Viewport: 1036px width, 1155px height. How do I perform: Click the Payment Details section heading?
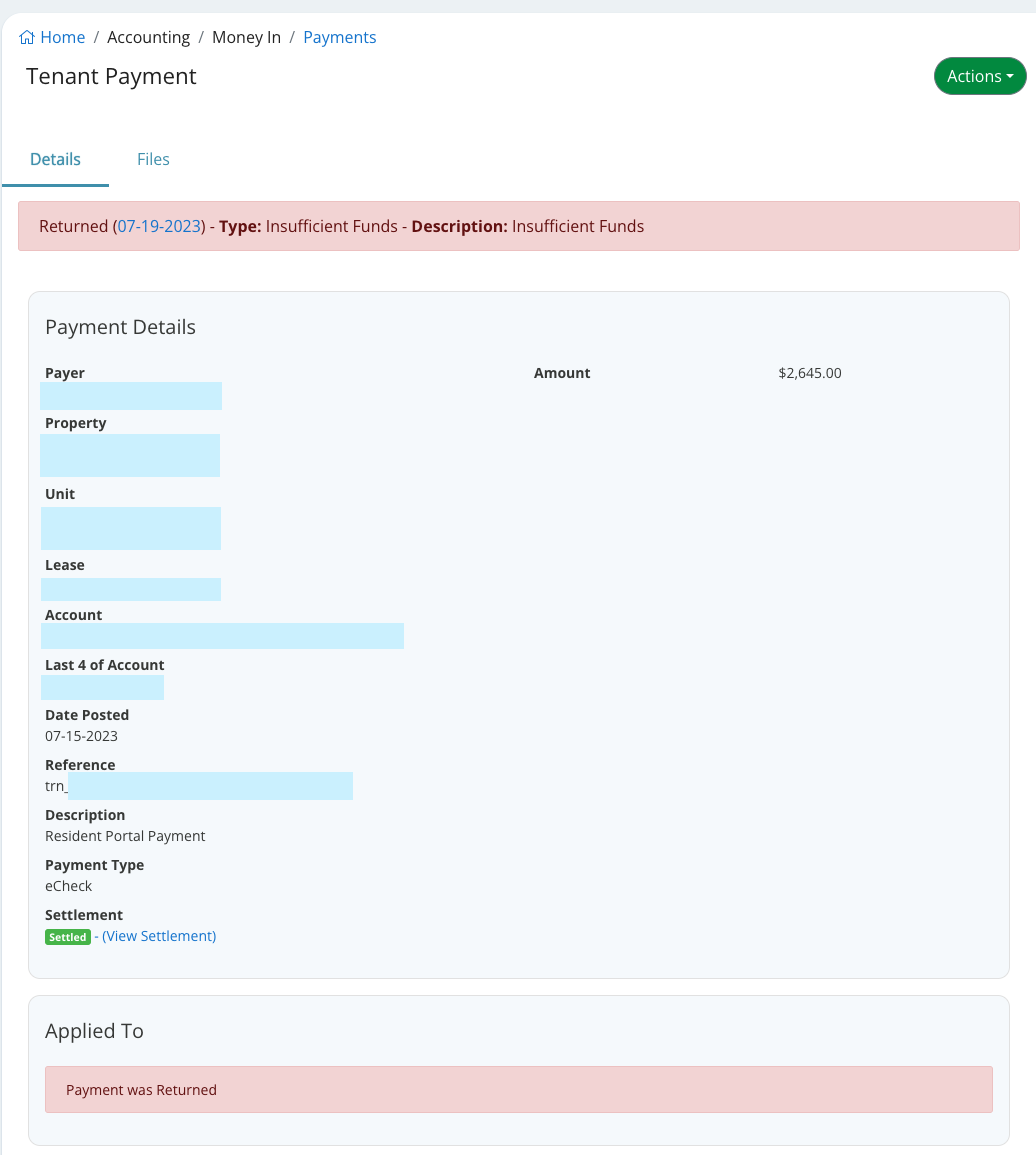[x=120, y=328]
